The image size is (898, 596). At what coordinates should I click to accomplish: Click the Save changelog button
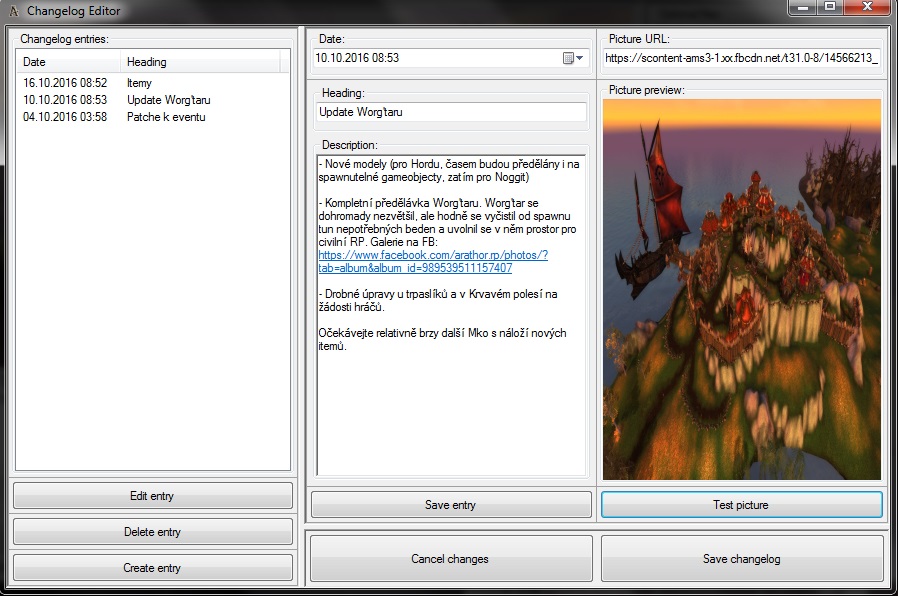(741, 559)
